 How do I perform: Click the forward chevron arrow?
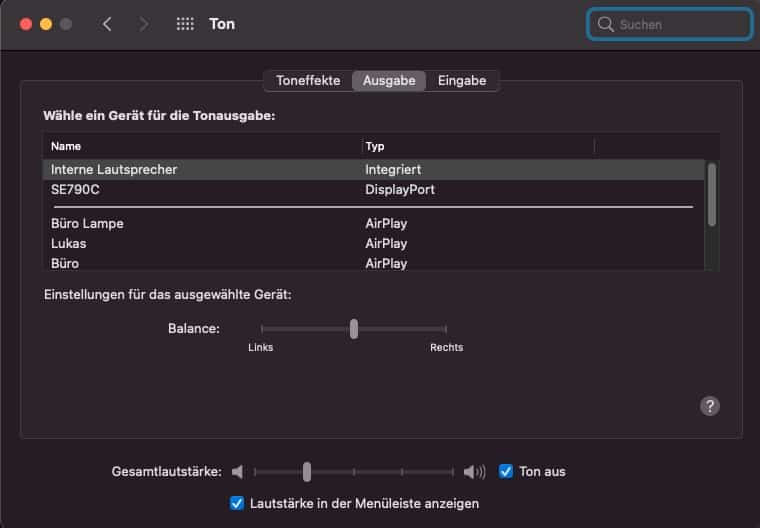[143, 24]
